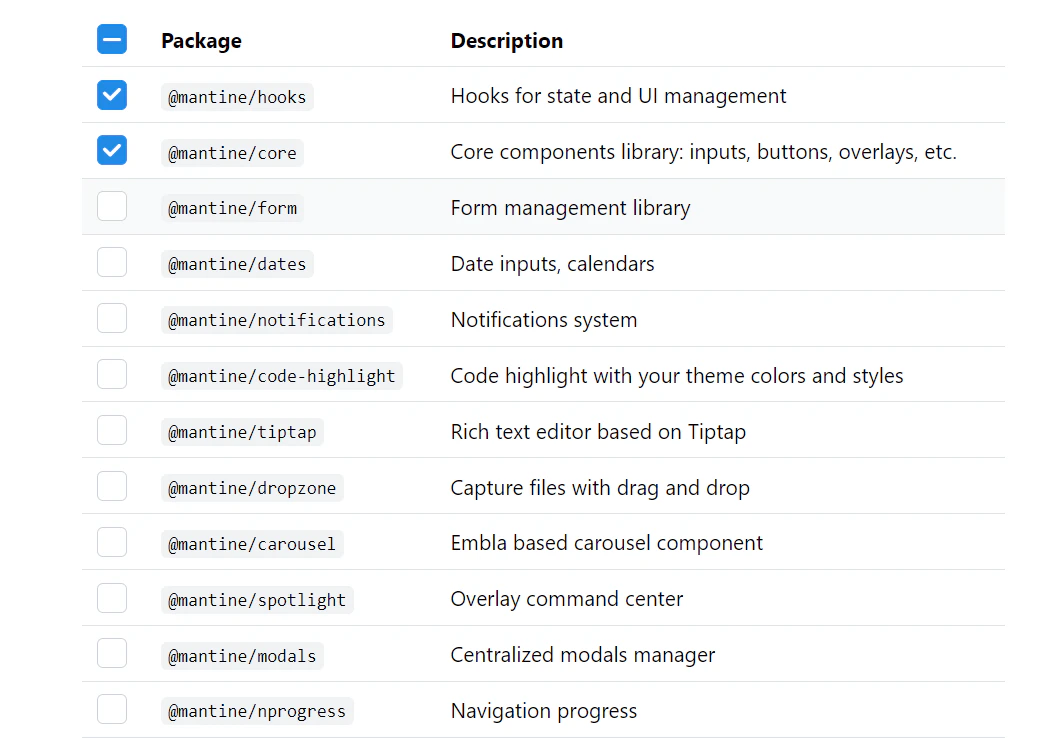
Task: Click the description Rich text editor based on Tiptap
Action: pyautogui.click(x=598, y=431)
